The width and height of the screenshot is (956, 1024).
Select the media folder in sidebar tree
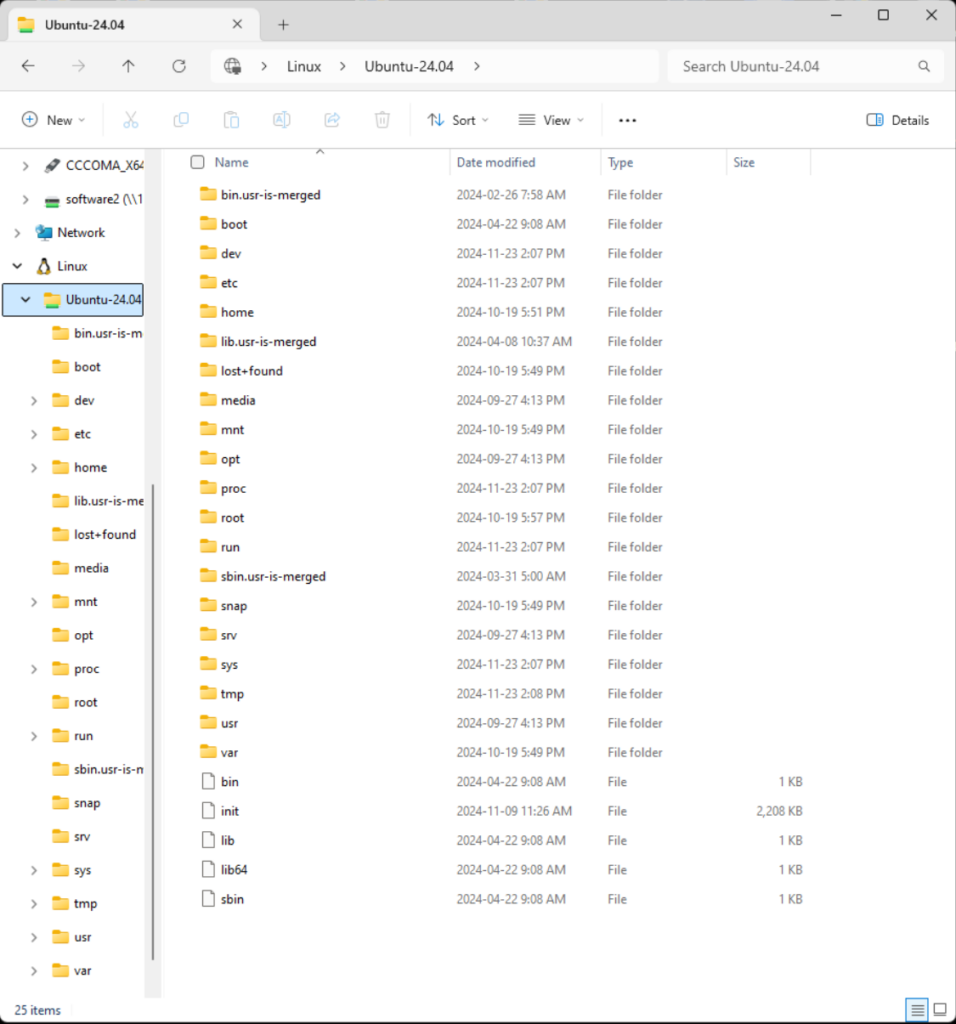click(91, 568)
